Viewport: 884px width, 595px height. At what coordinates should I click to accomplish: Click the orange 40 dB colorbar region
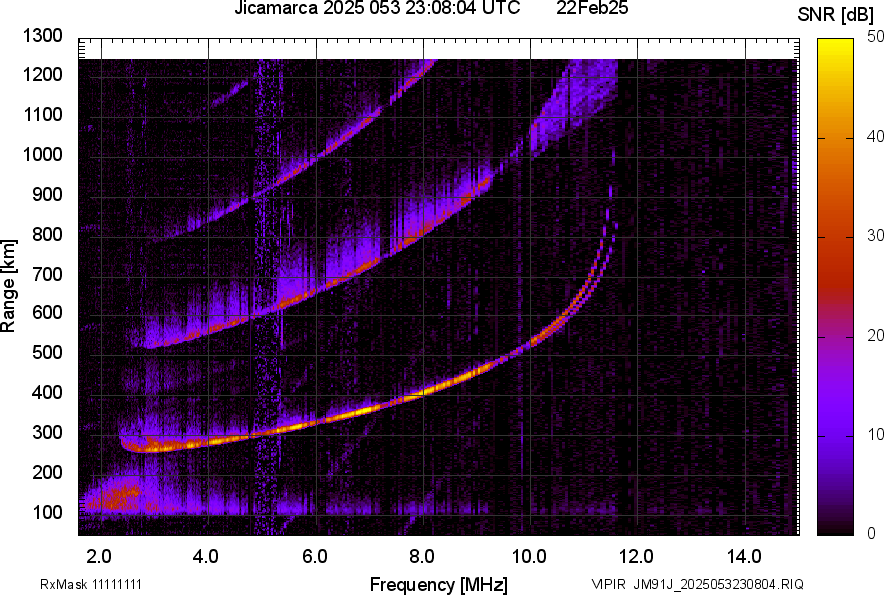click(836, 138)
